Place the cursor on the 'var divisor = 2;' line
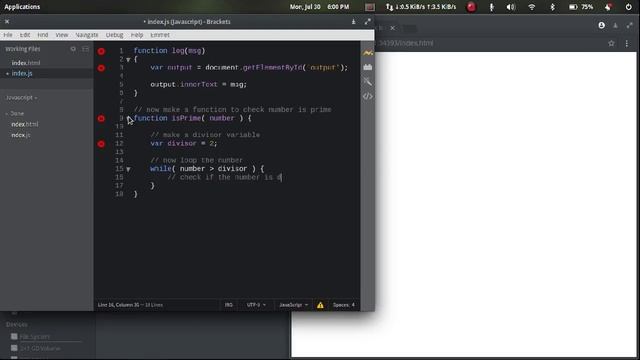 point(184,144)
